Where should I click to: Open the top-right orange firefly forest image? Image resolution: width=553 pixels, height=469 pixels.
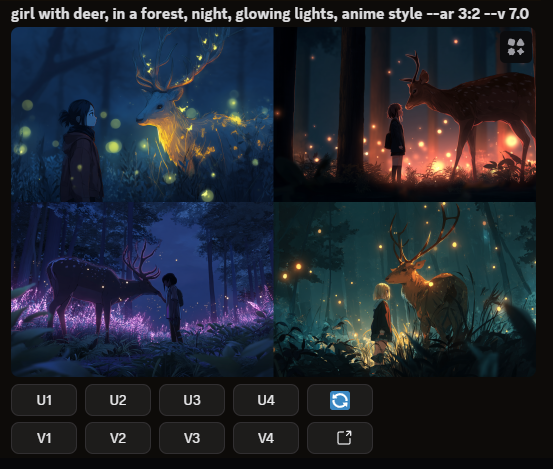click(x=405, y=114)
